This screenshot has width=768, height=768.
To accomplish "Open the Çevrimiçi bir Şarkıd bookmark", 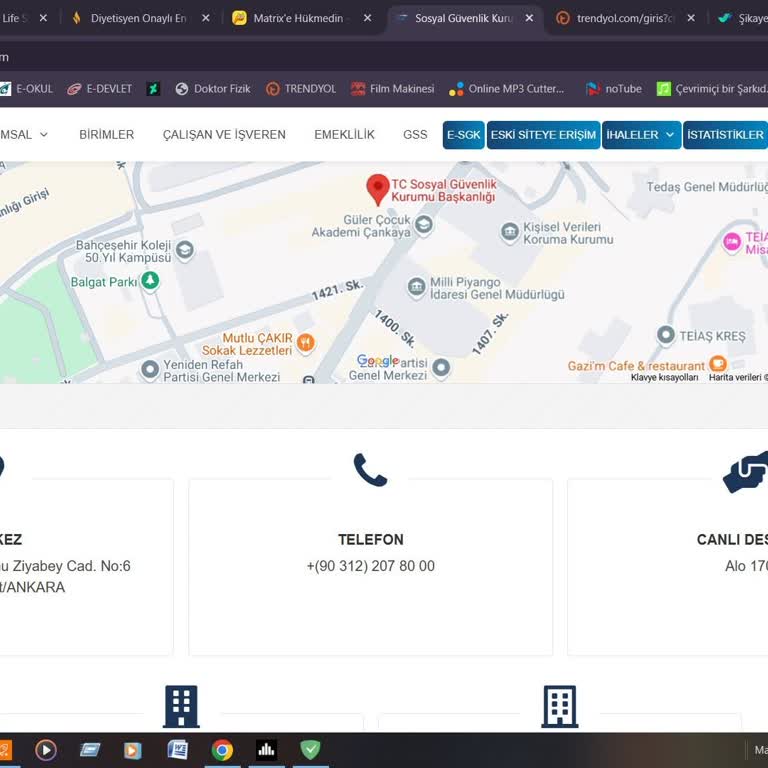I will (x=712, y=89).
